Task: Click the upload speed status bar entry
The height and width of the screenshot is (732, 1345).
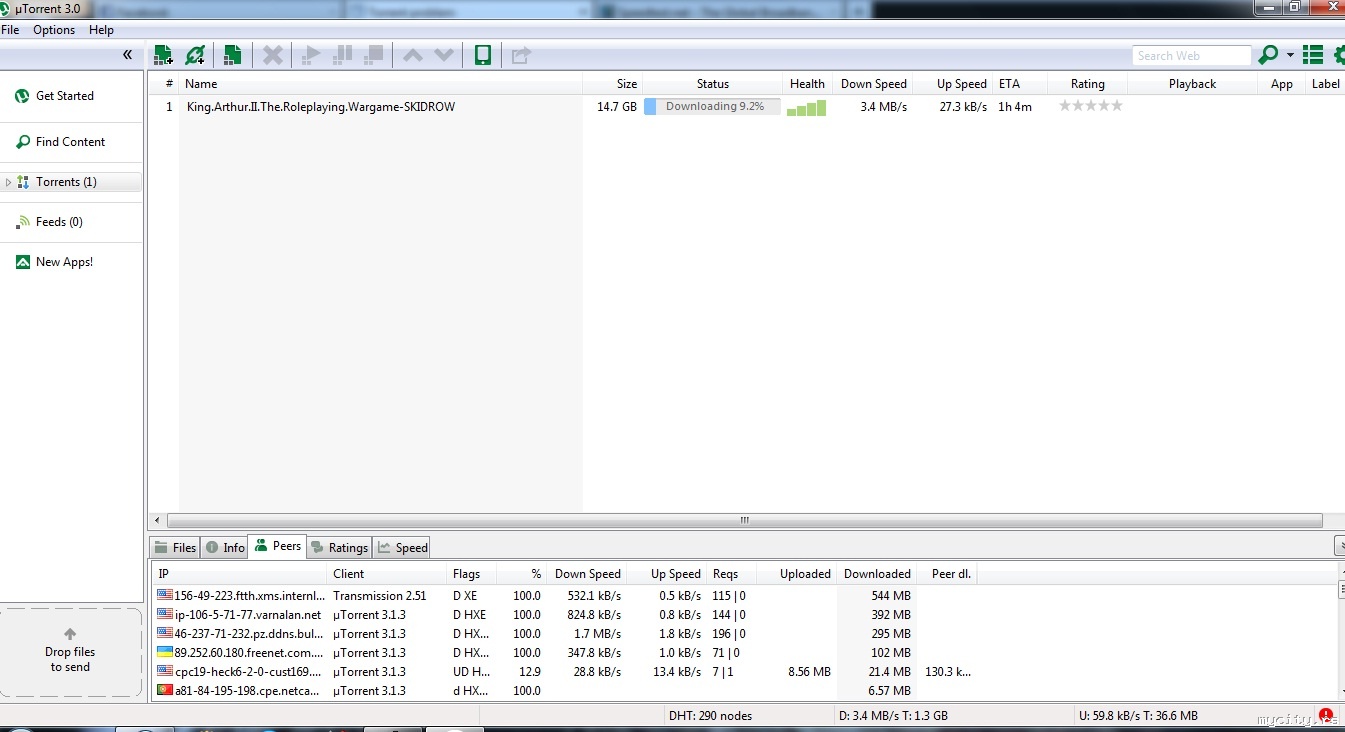Action: point(1138,716)
